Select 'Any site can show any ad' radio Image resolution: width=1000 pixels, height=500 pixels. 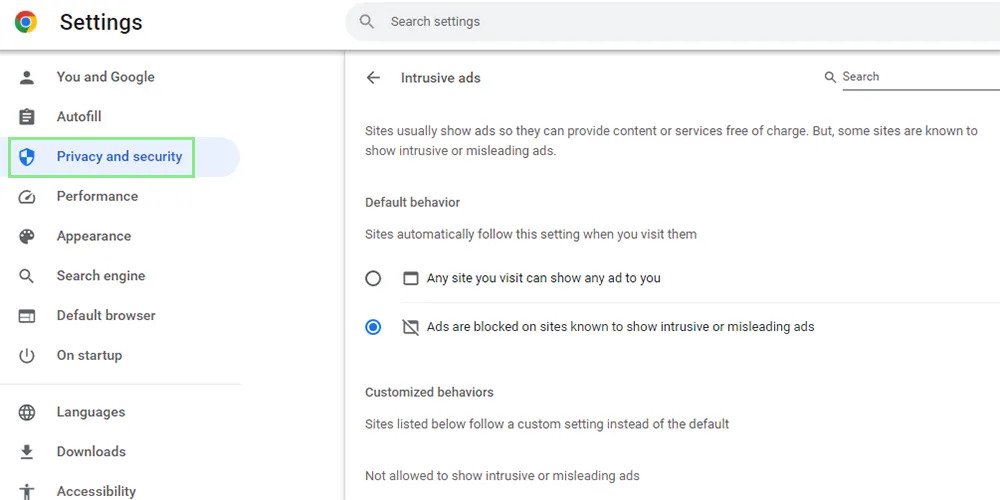373,279
